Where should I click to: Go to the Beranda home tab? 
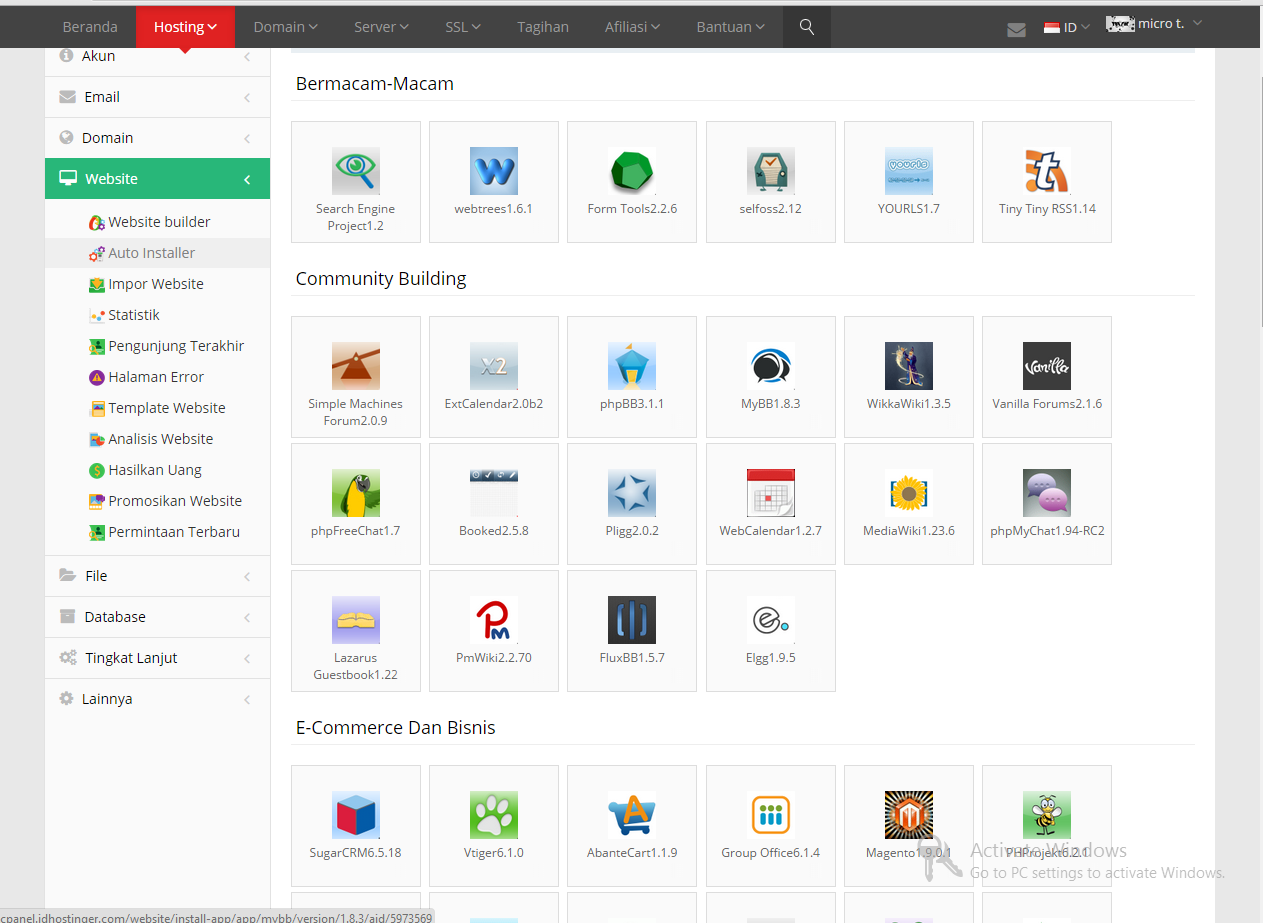pyautogui.click(x=90, y=27)
